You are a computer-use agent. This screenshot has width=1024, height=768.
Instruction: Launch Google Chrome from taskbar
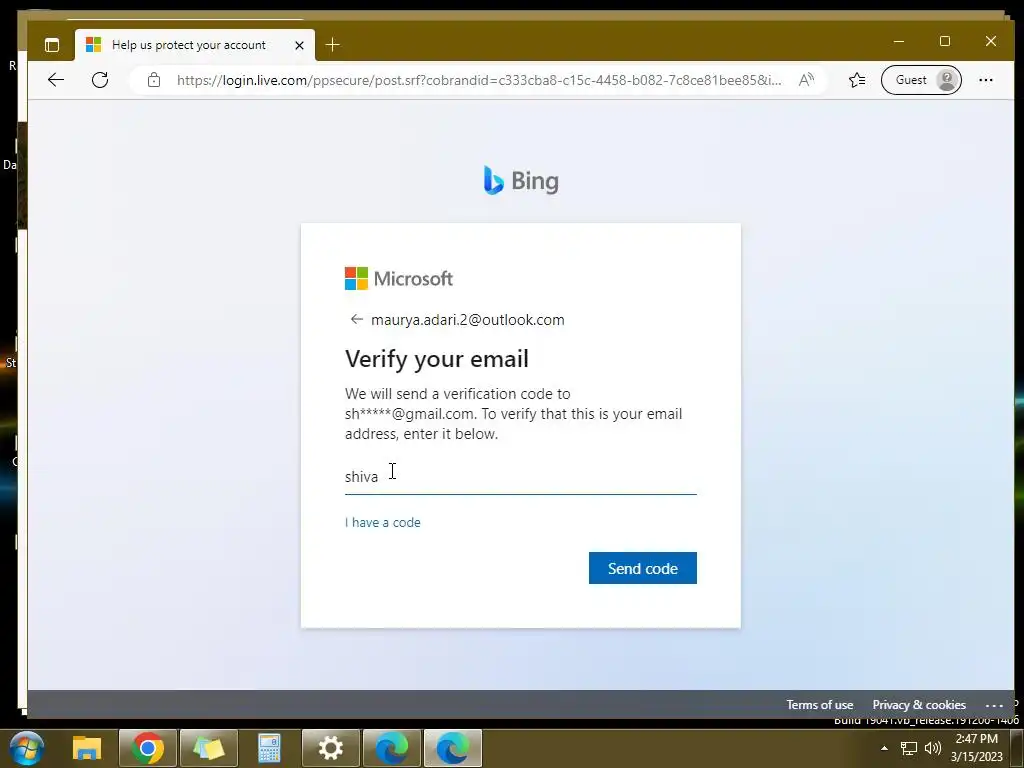pyautogui.click(x=148, y=748)
